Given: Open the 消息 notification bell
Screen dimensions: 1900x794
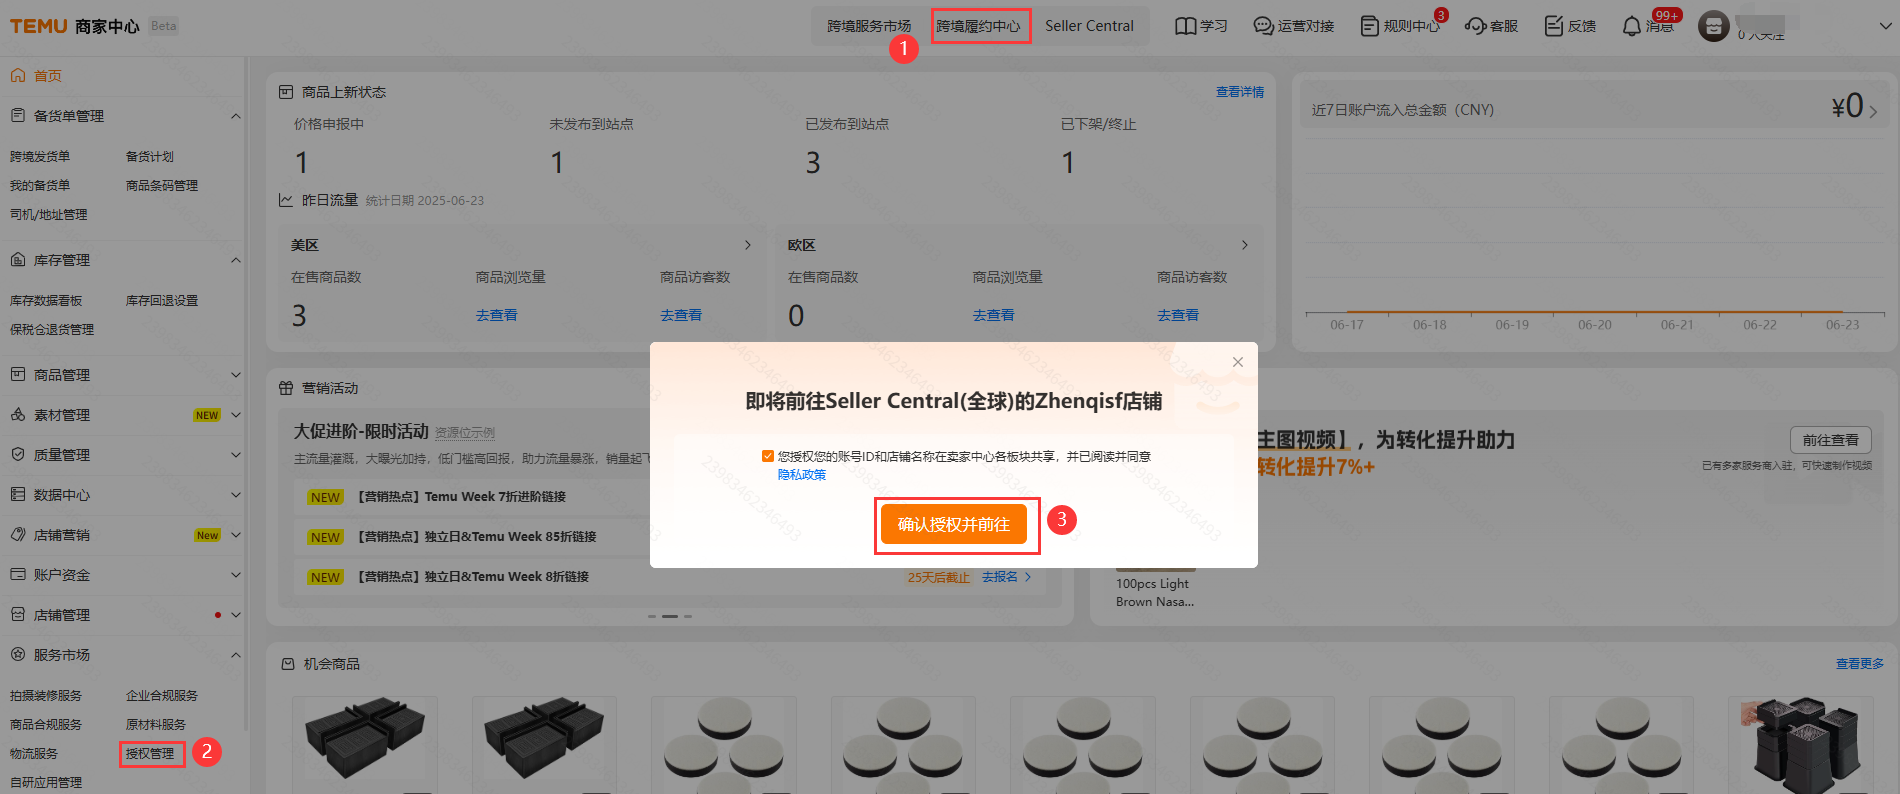Looking at the screenshot, I should click(x=1632, y=26).
